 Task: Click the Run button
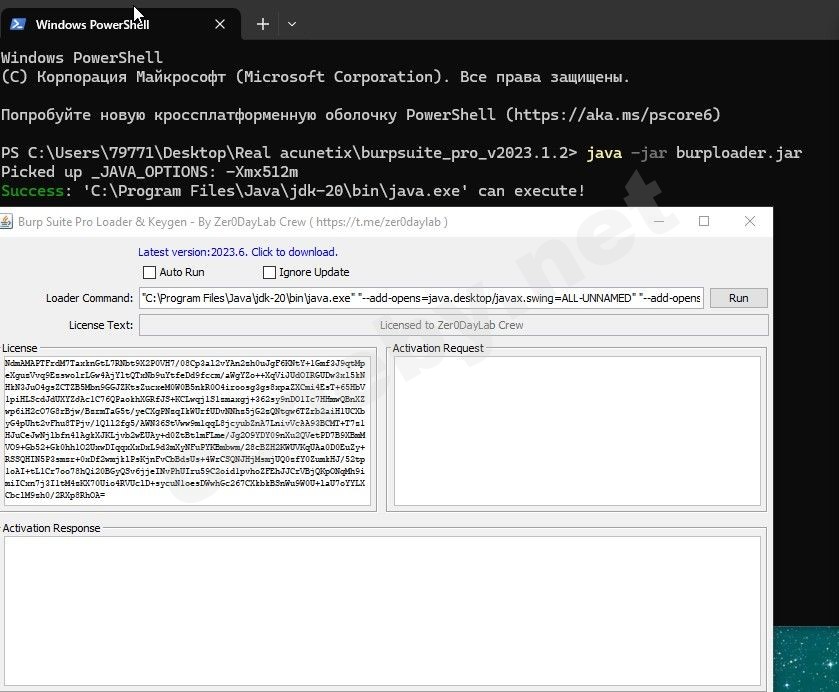738,298
